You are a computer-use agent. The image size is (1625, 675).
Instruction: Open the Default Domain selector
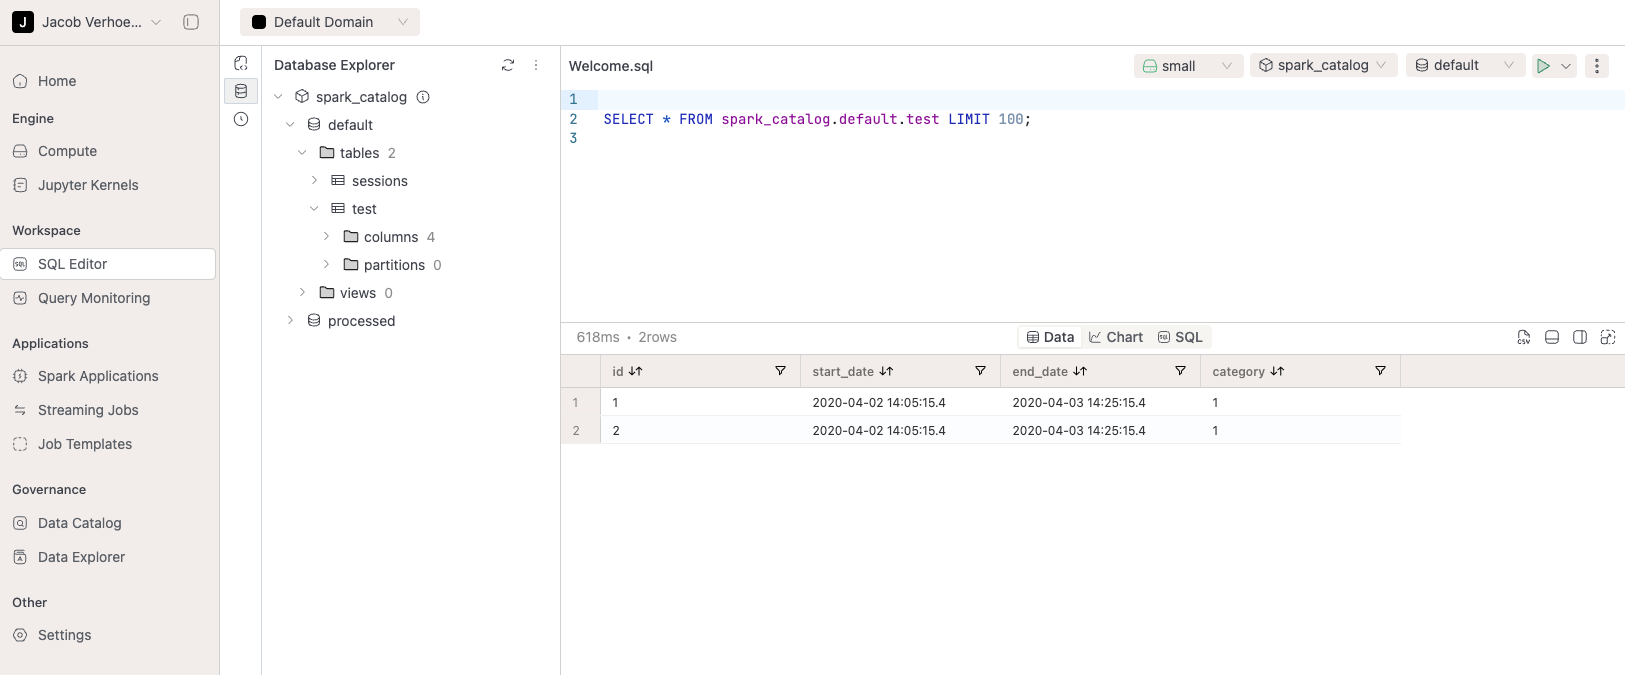point(329,22)
